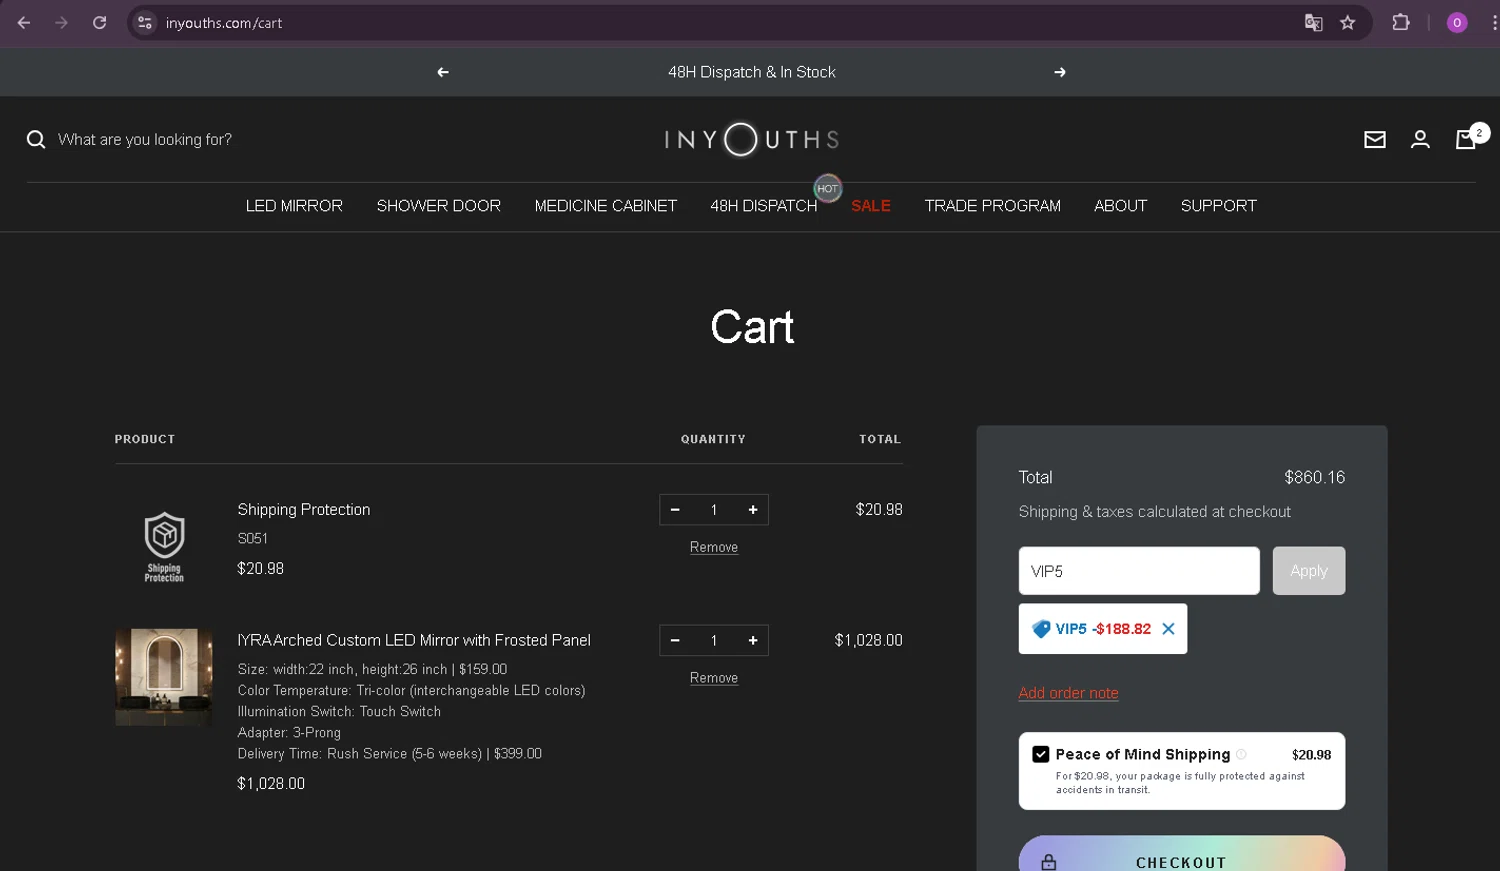1500x871 pixels.
Task: Open the SALE menu item
Action: coord(871,206)
